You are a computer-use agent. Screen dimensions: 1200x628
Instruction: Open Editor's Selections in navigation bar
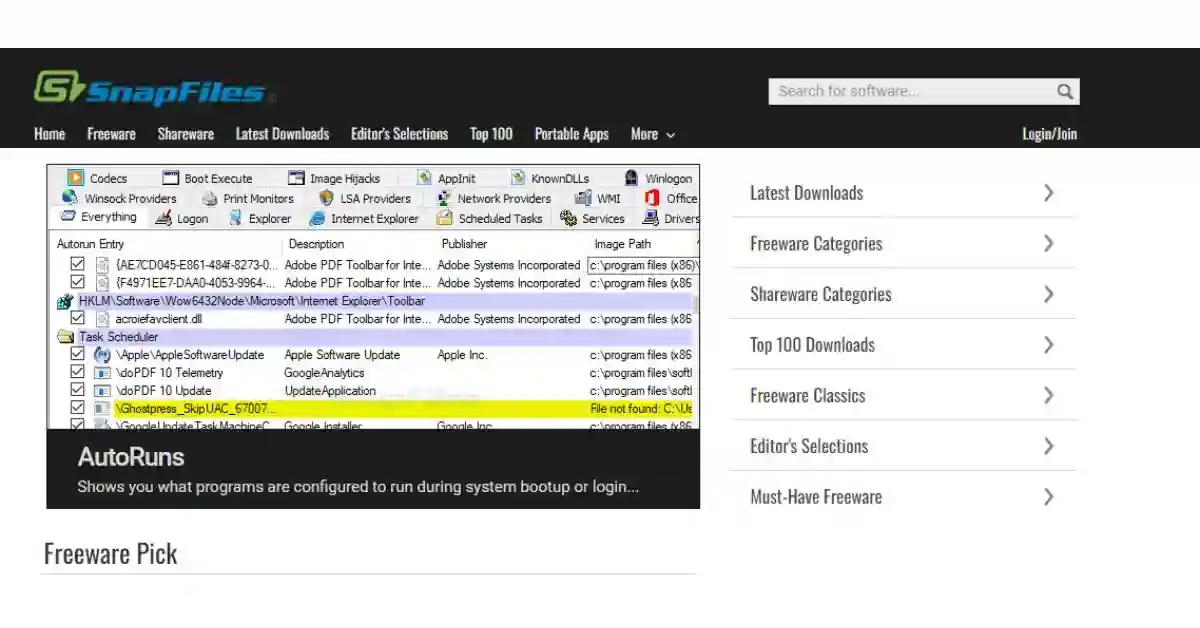pos(399,134)
